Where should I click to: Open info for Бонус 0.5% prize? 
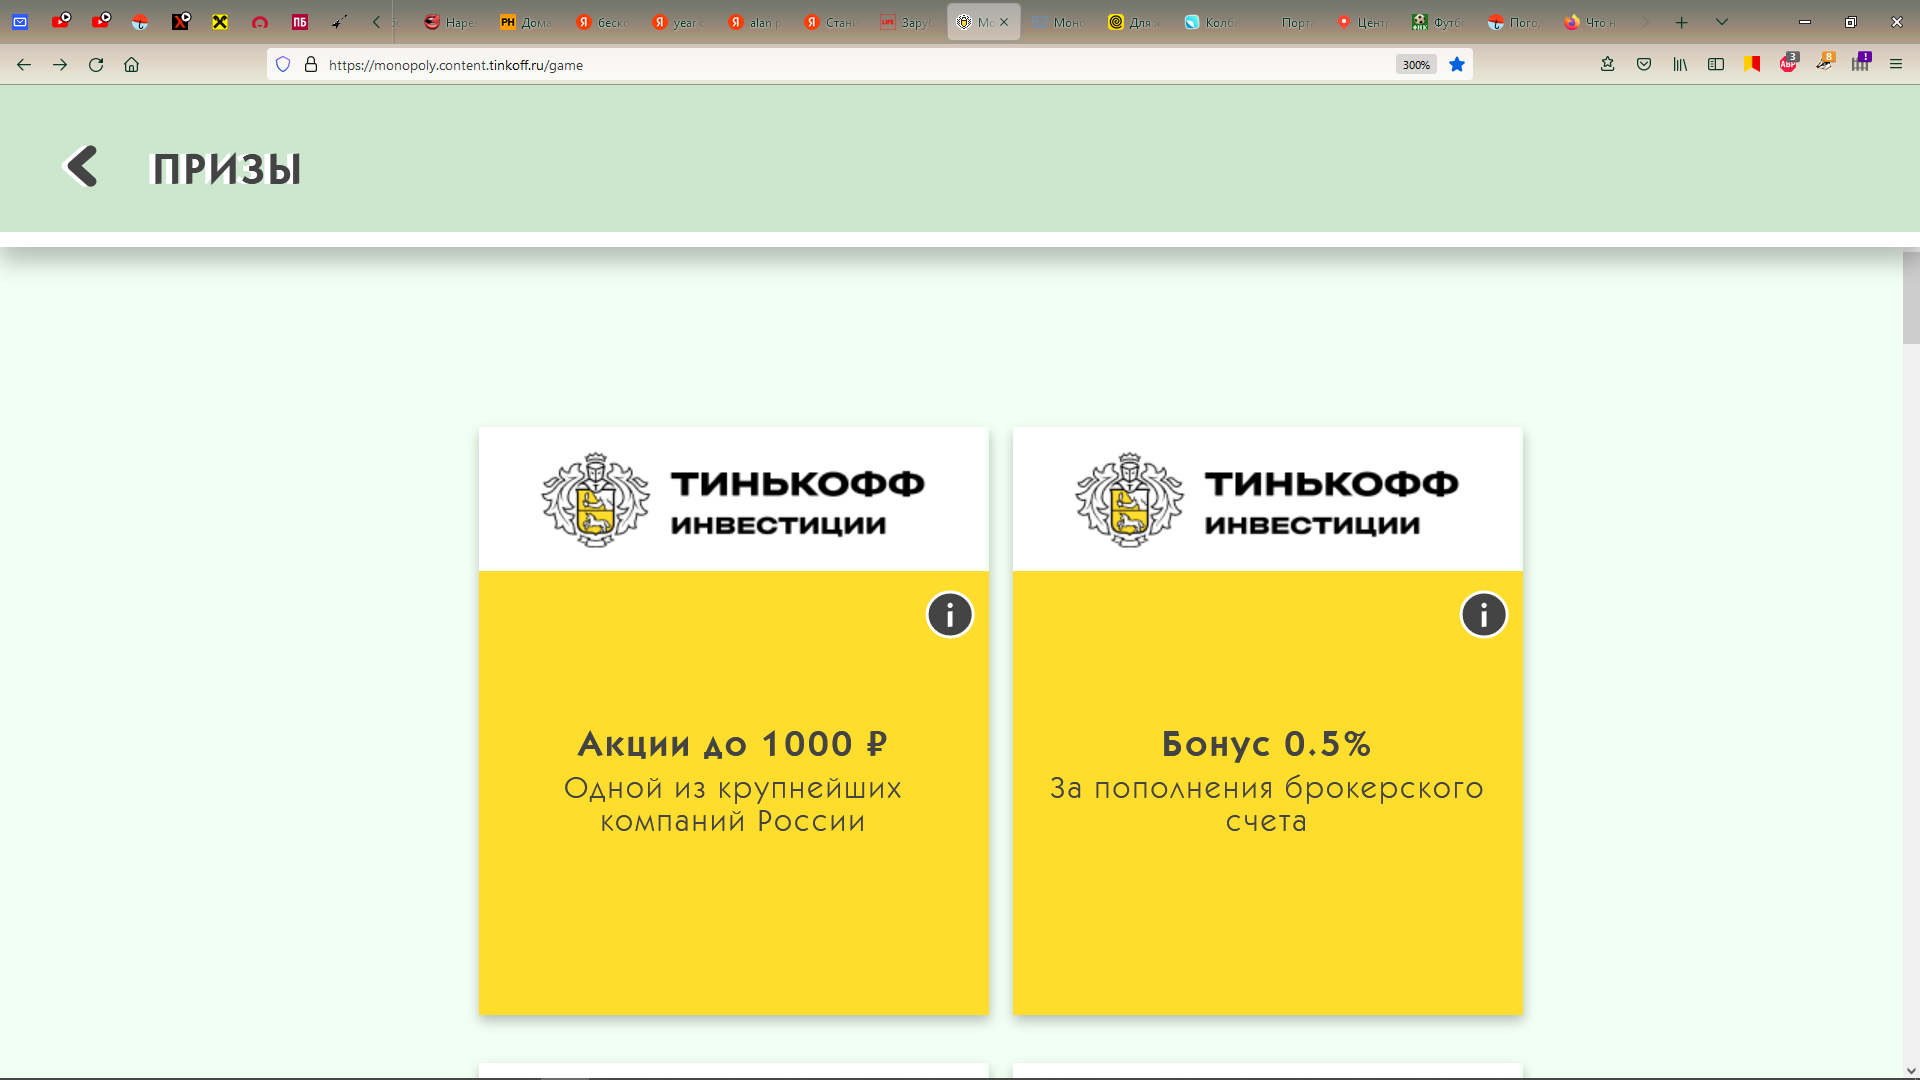point(1484,615)
